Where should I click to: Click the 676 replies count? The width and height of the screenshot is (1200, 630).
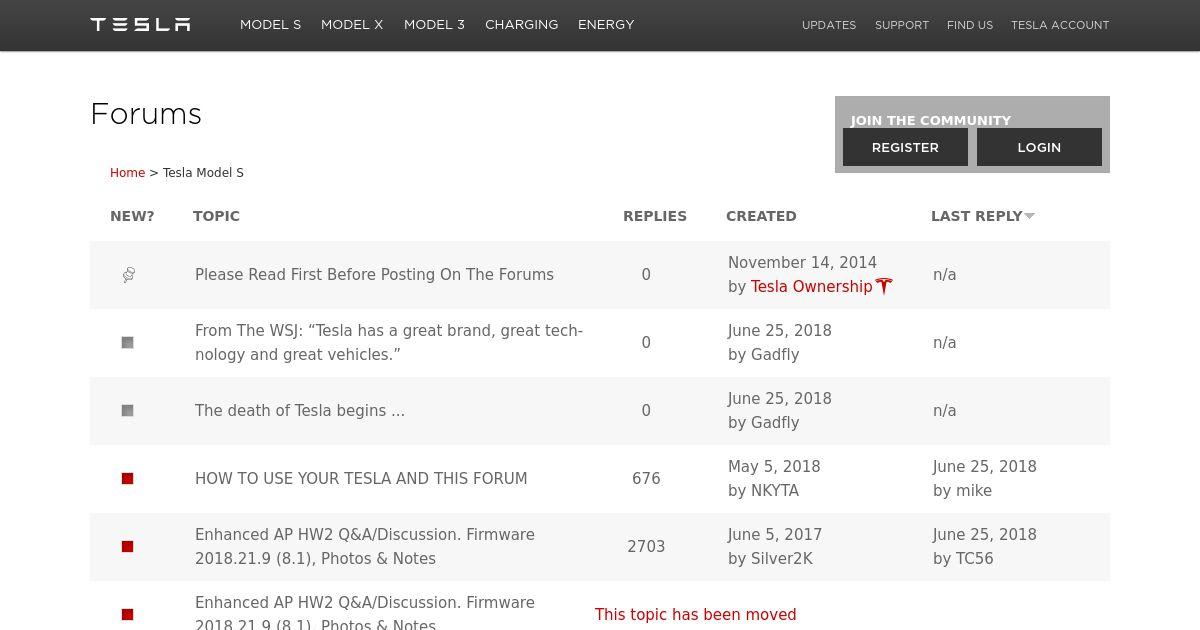click(x=646, y=479)
